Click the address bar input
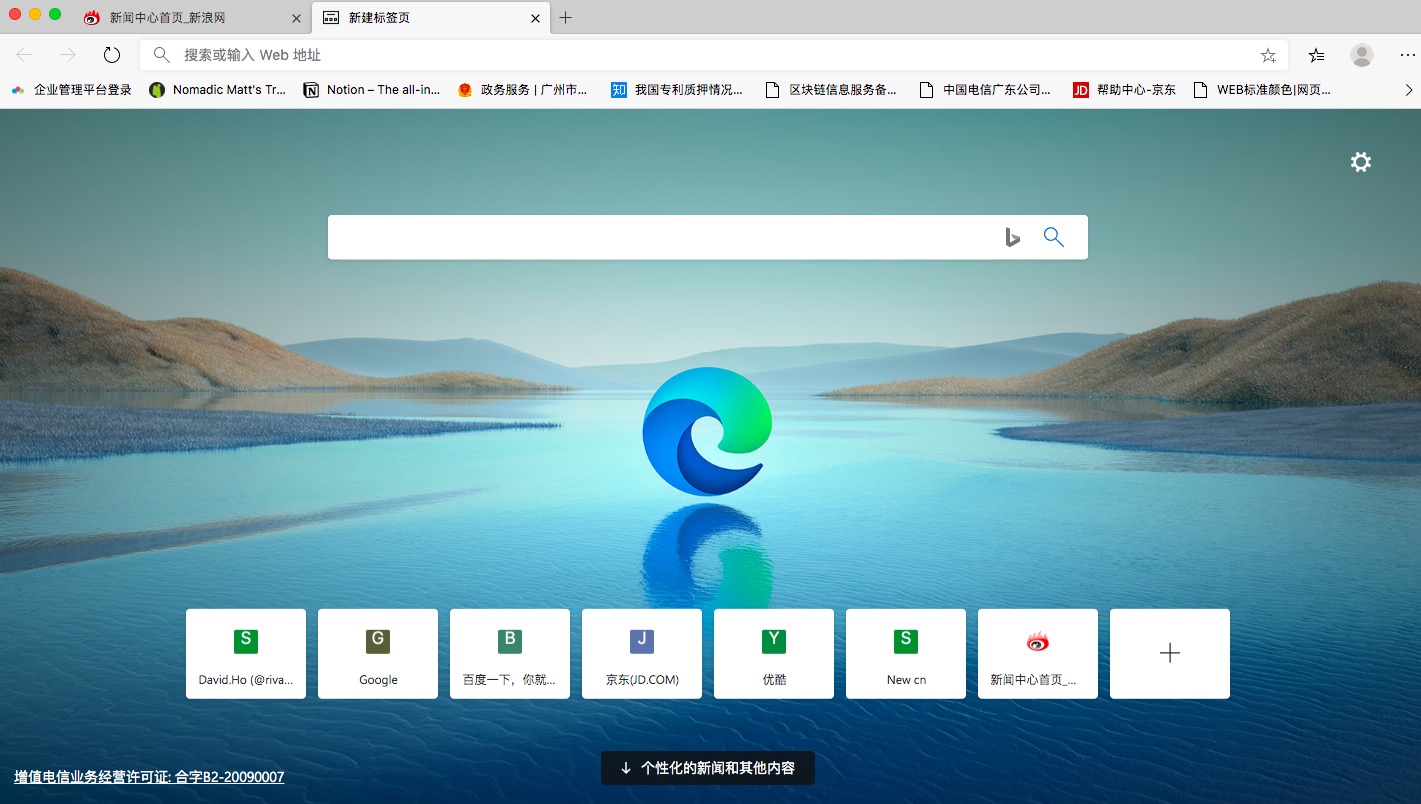1421x804 pixels. 714,55
